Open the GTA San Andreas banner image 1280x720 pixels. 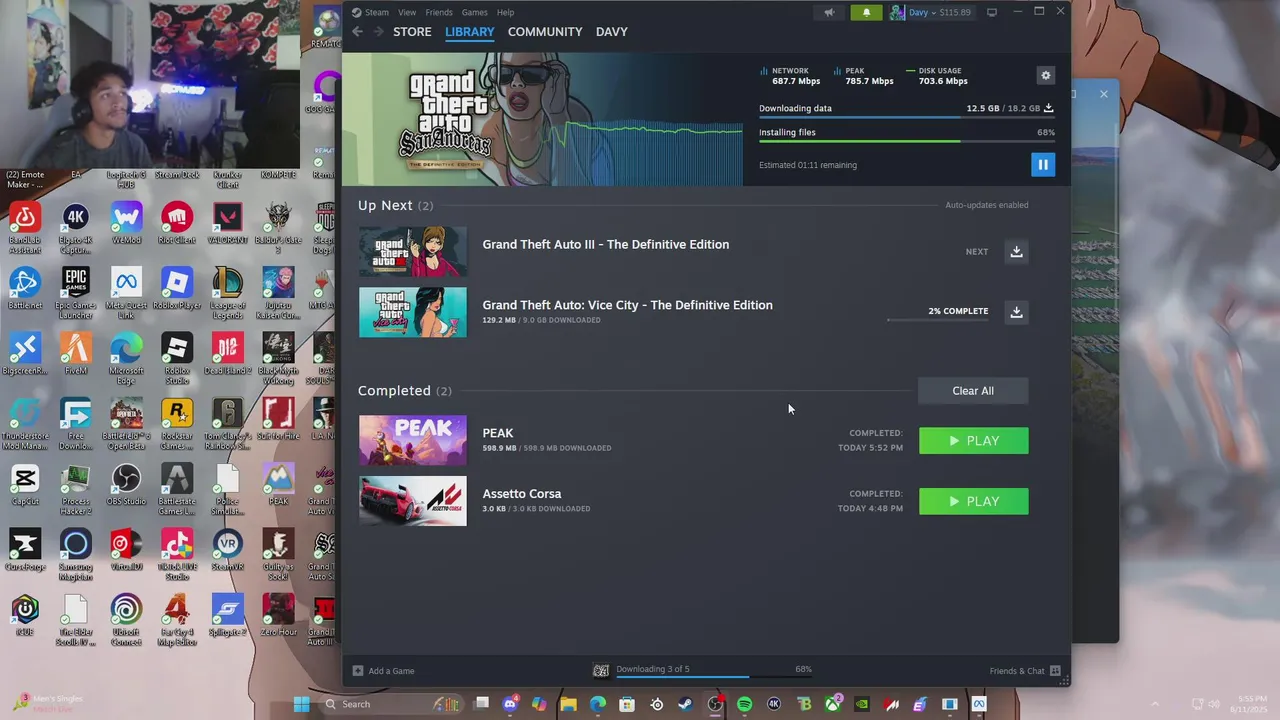coord(542,119)
